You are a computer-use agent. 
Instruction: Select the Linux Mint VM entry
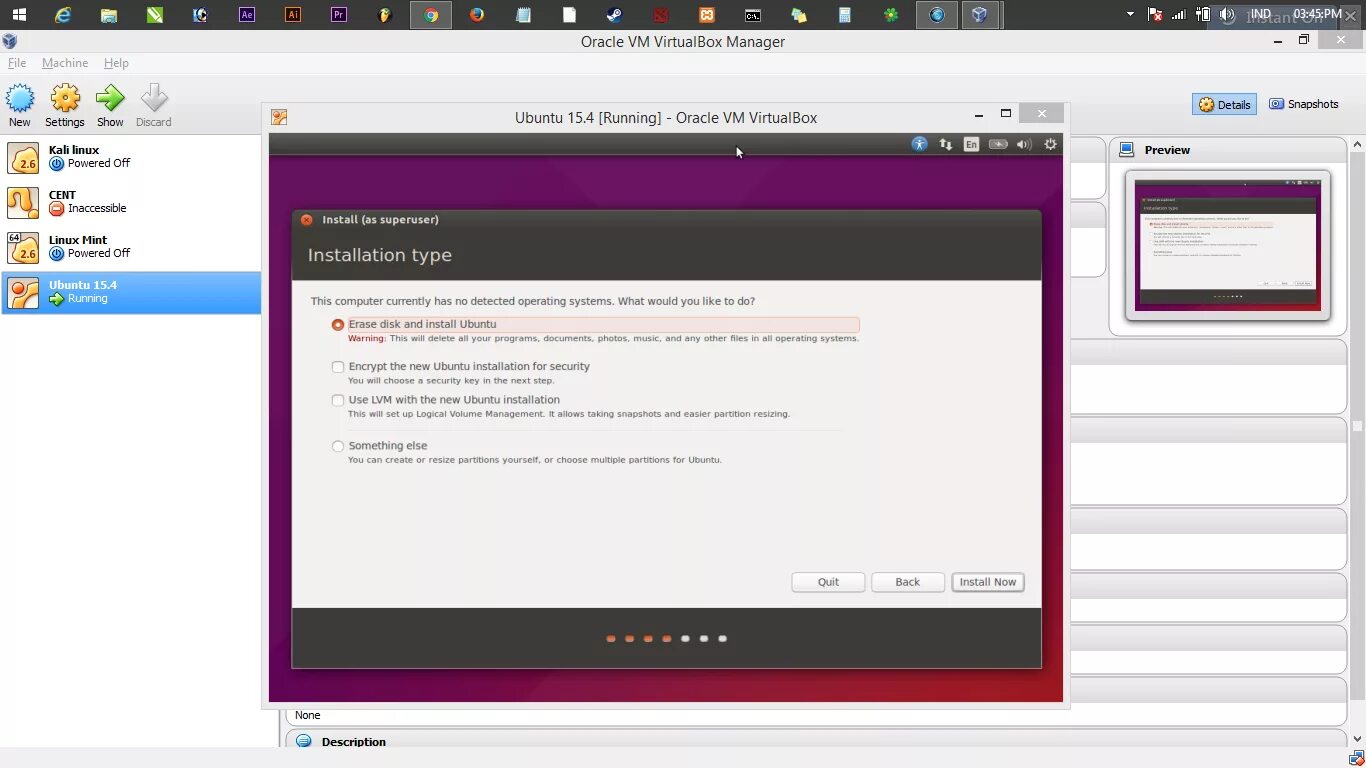[131, 247]
